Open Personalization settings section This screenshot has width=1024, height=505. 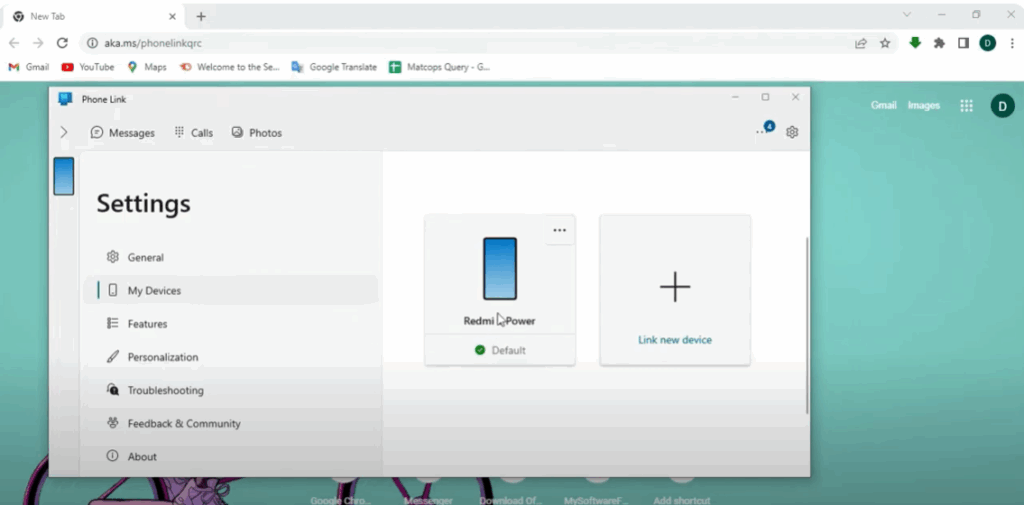point(230,357)
